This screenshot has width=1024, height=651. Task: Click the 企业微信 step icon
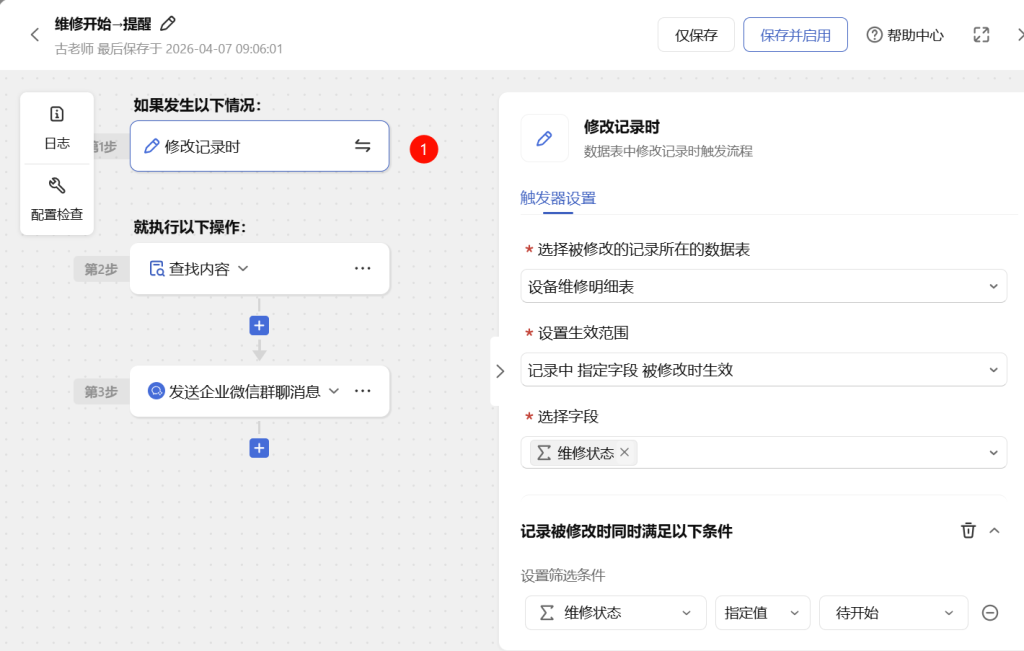(156, 391)
